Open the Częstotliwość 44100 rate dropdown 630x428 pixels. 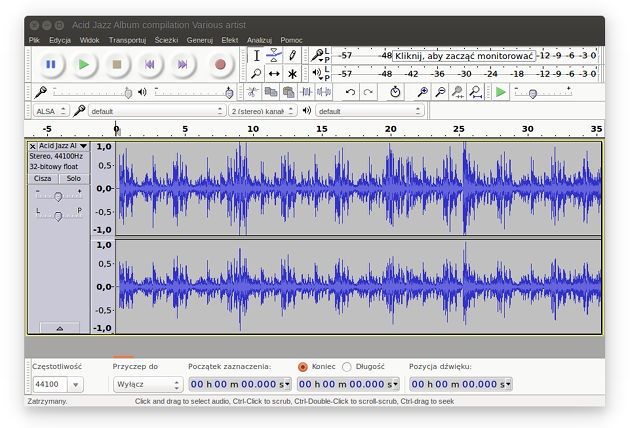click(75, 385)
